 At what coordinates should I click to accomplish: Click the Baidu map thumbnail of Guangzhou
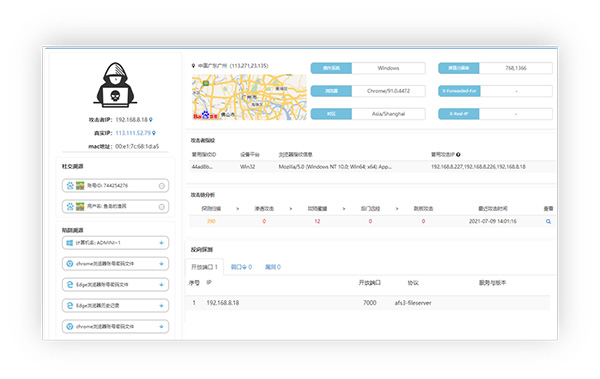coord(249,97)
